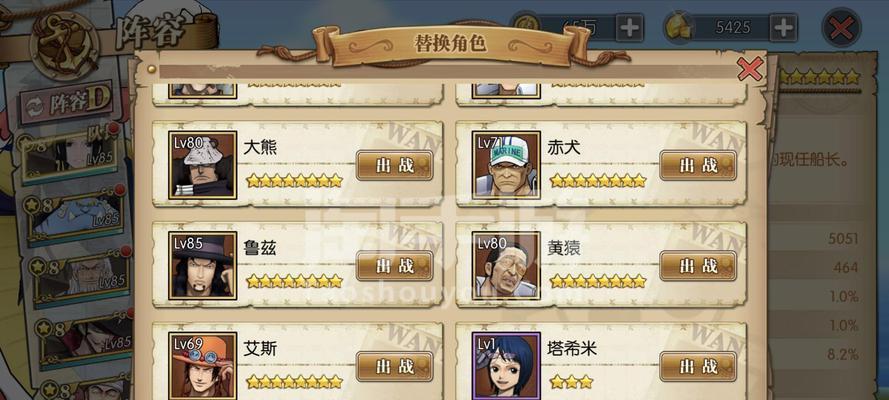Close the 替换角色 dialog with red X

tap(750, 70)
